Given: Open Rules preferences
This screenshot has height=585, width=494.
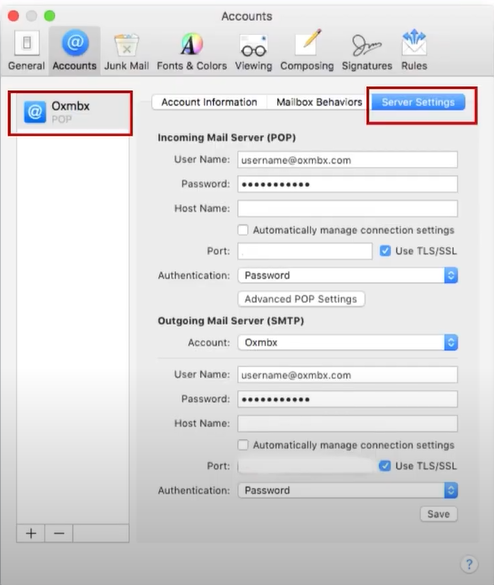Looking at the screenshot, I should [x=414, y=51].
